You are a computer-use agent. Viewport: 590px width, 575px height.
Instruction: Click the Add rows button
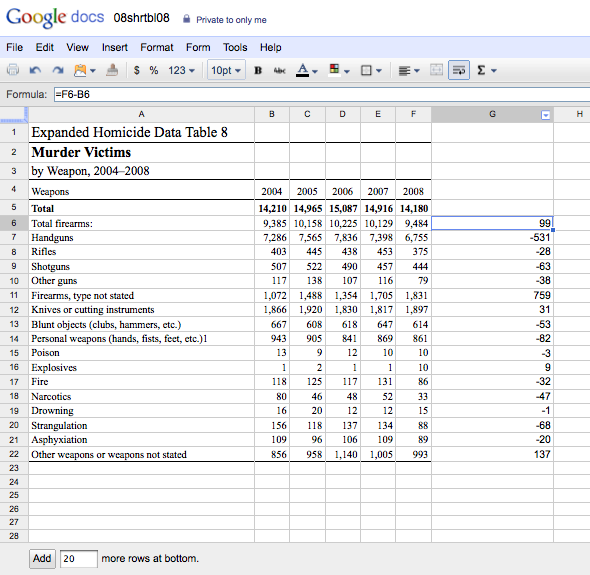pos(42,558)
